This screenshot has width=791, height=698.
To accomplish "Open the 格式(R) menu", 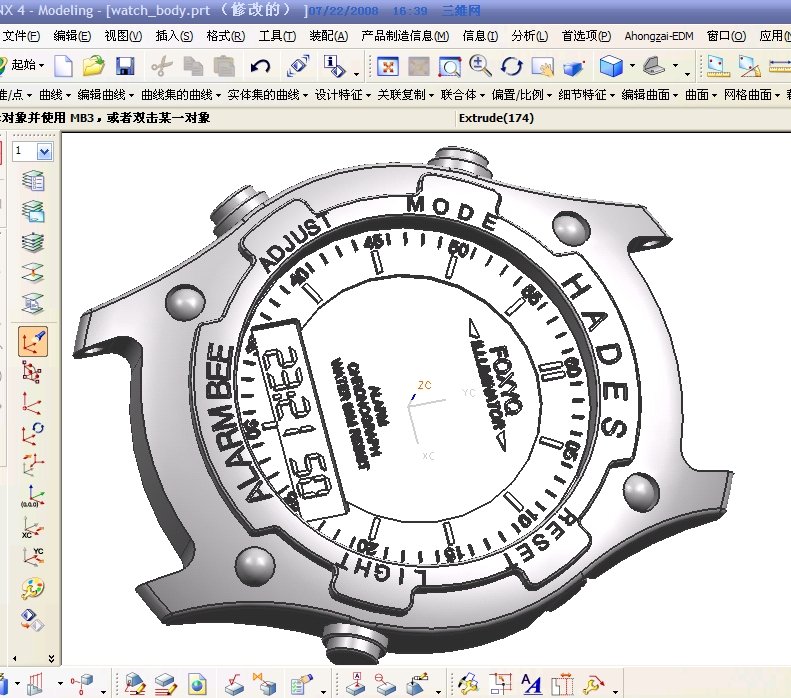I will coord(225,36).
